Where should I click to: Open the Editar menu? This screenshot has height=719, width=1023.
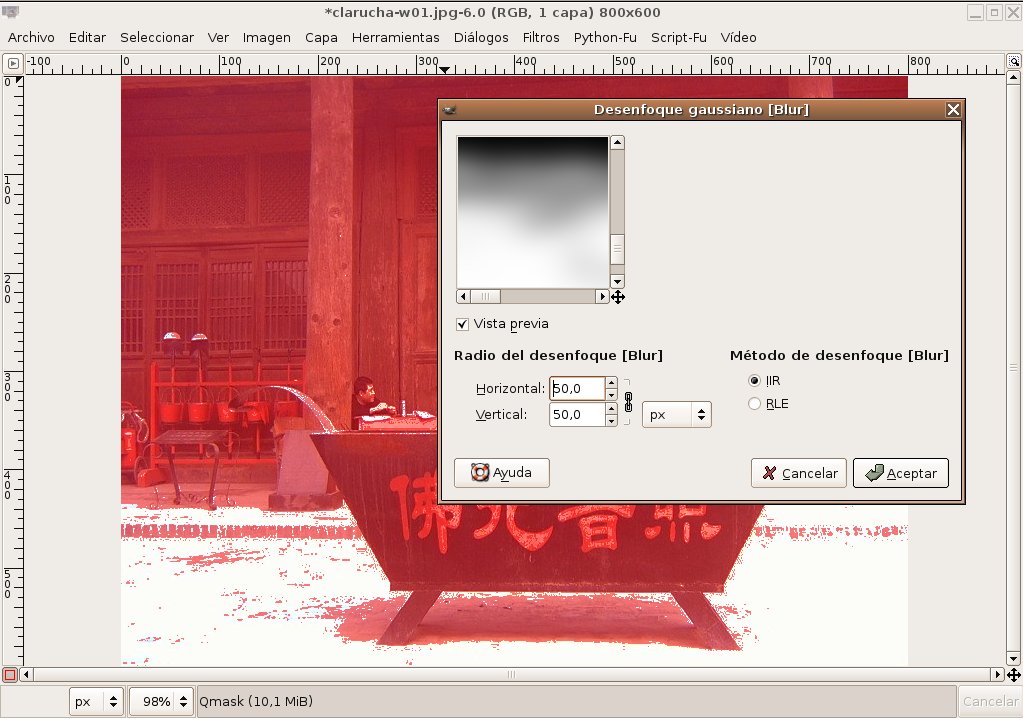click(87, 38)
